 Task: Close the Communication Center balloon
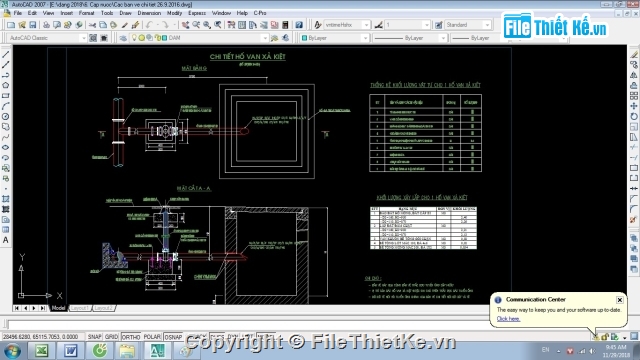tap(620, 300)
